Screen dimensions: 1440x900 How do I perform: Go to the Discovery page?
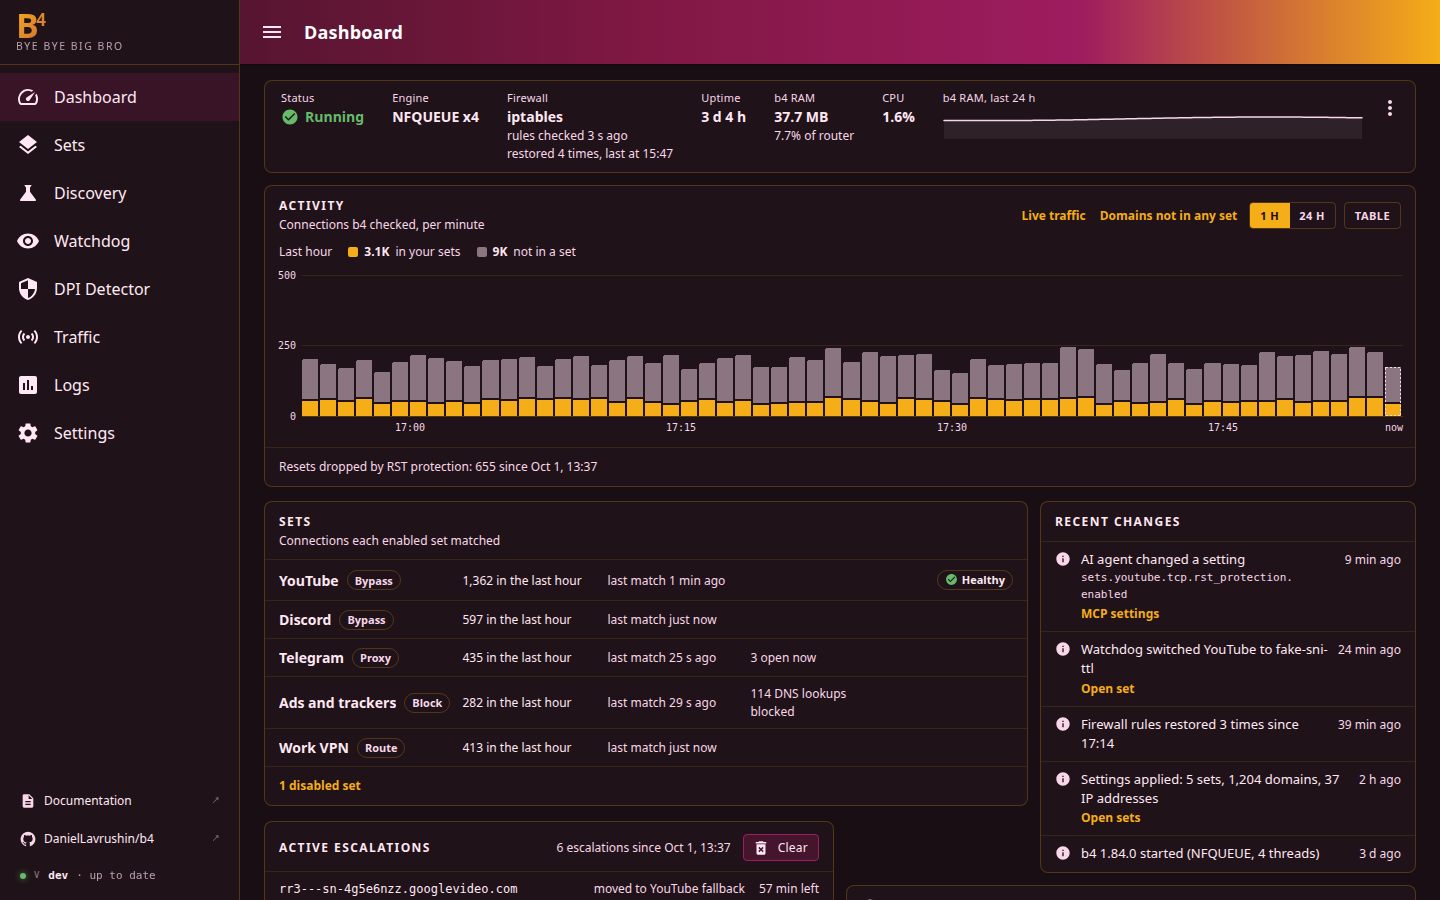coord(120,193)
